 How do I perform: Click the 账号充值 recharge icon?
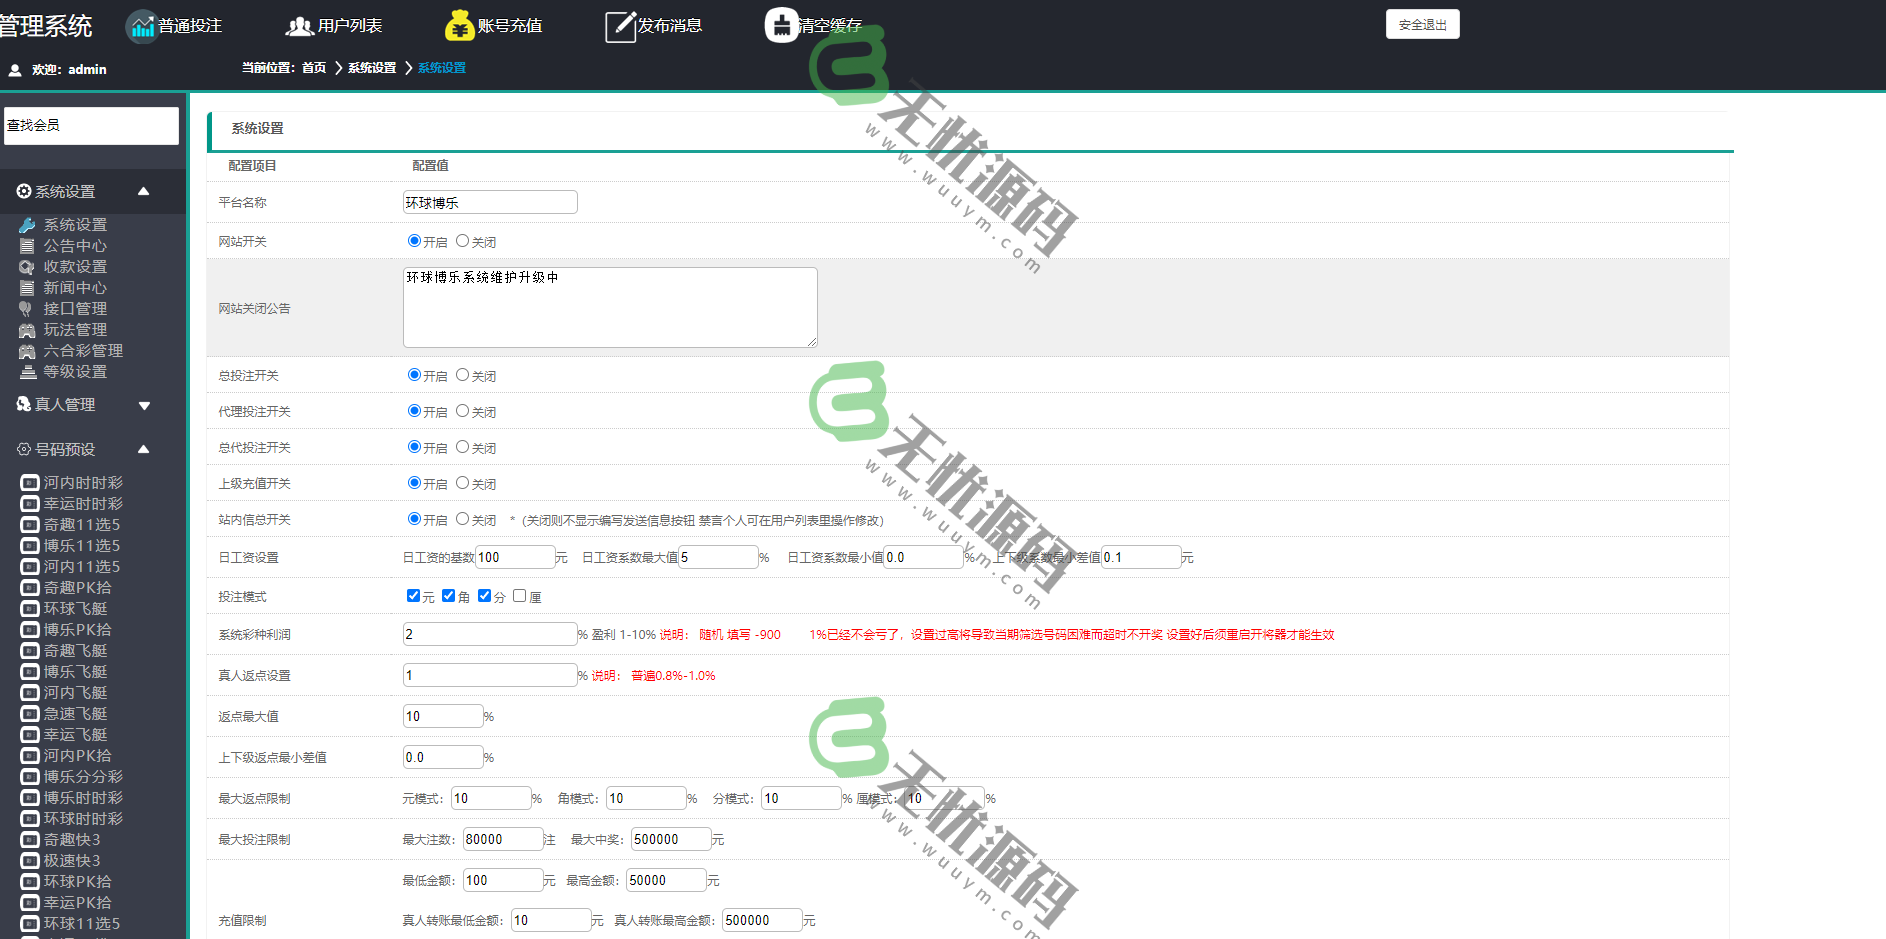pos(459,25)
